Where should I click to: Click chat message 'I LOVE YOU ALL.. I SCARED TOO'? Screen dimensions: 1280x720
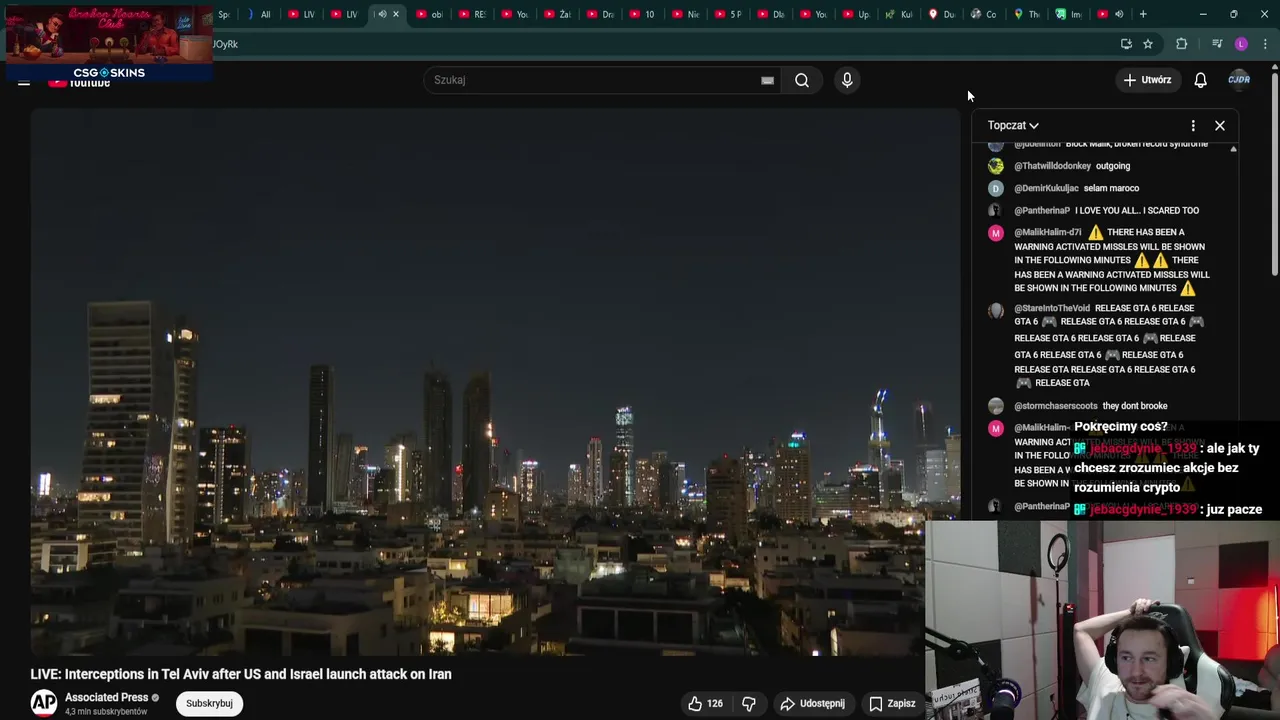tap(1137, 211)
